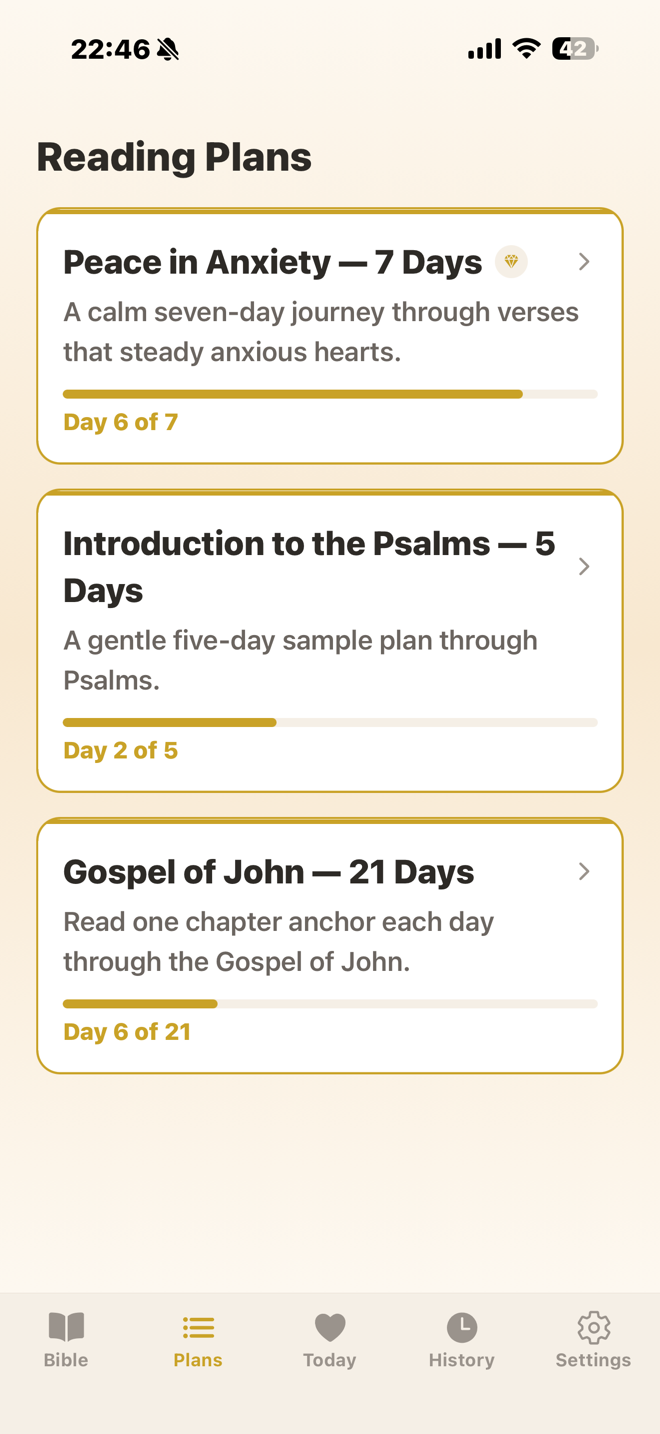Tap the Plans list icon
This screenshot has width=660, height=1434.
(x=198, y=1327)
